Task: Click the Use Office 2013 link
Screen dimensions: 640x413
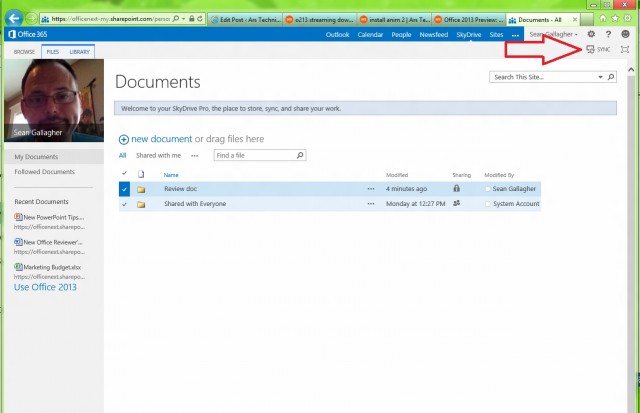Action: pyautogui.click(x=45, y=287)
